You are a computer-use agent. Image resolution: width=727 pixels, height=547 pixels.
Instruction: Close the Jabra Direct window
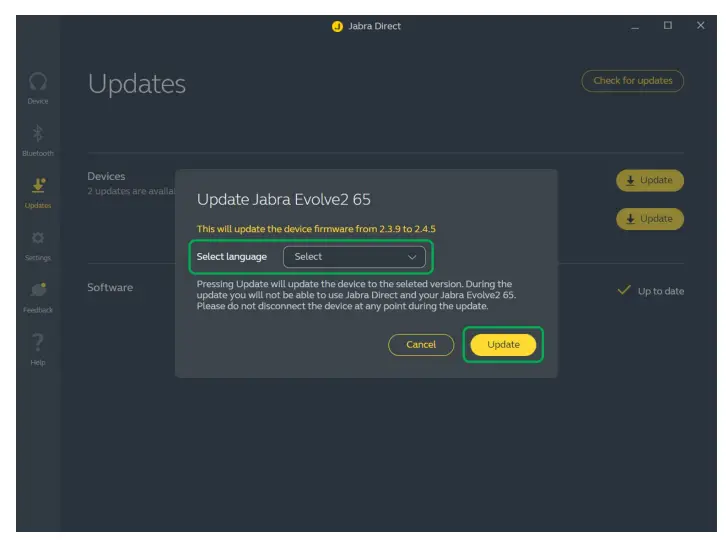tap(701, 25)
